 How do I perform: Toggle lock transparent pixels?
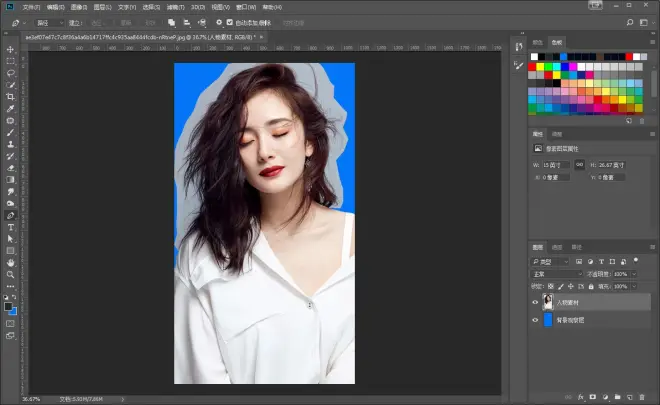pyautogui.click(x=551, y=286)
